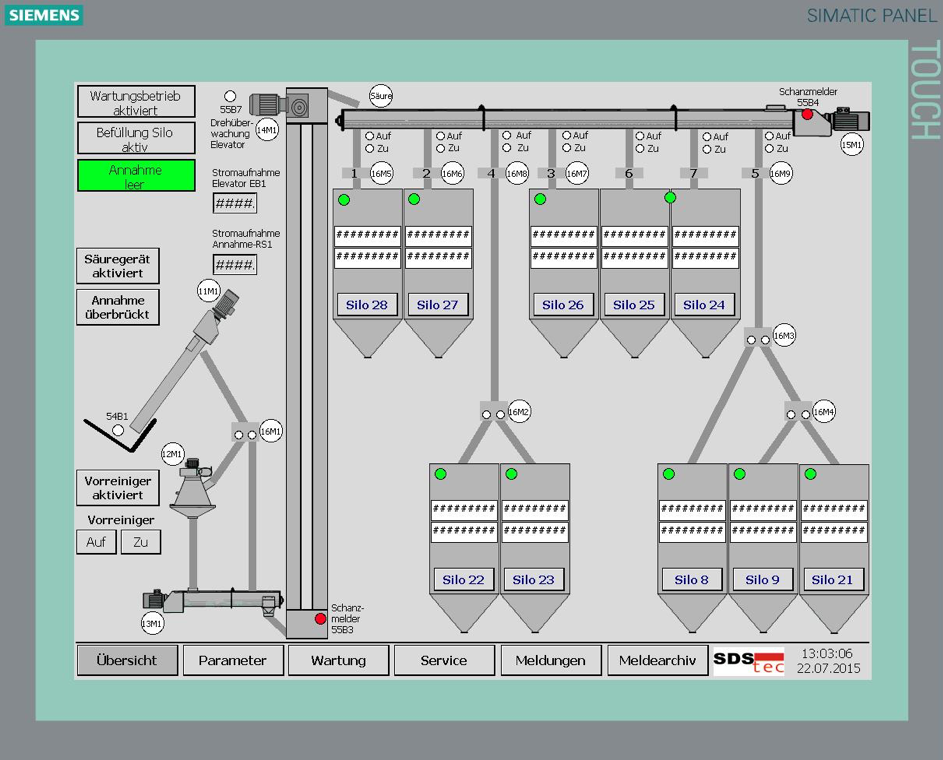Select the Auf radio above slide 16M5
Screen dimensions: 943x760
point(370,136)
